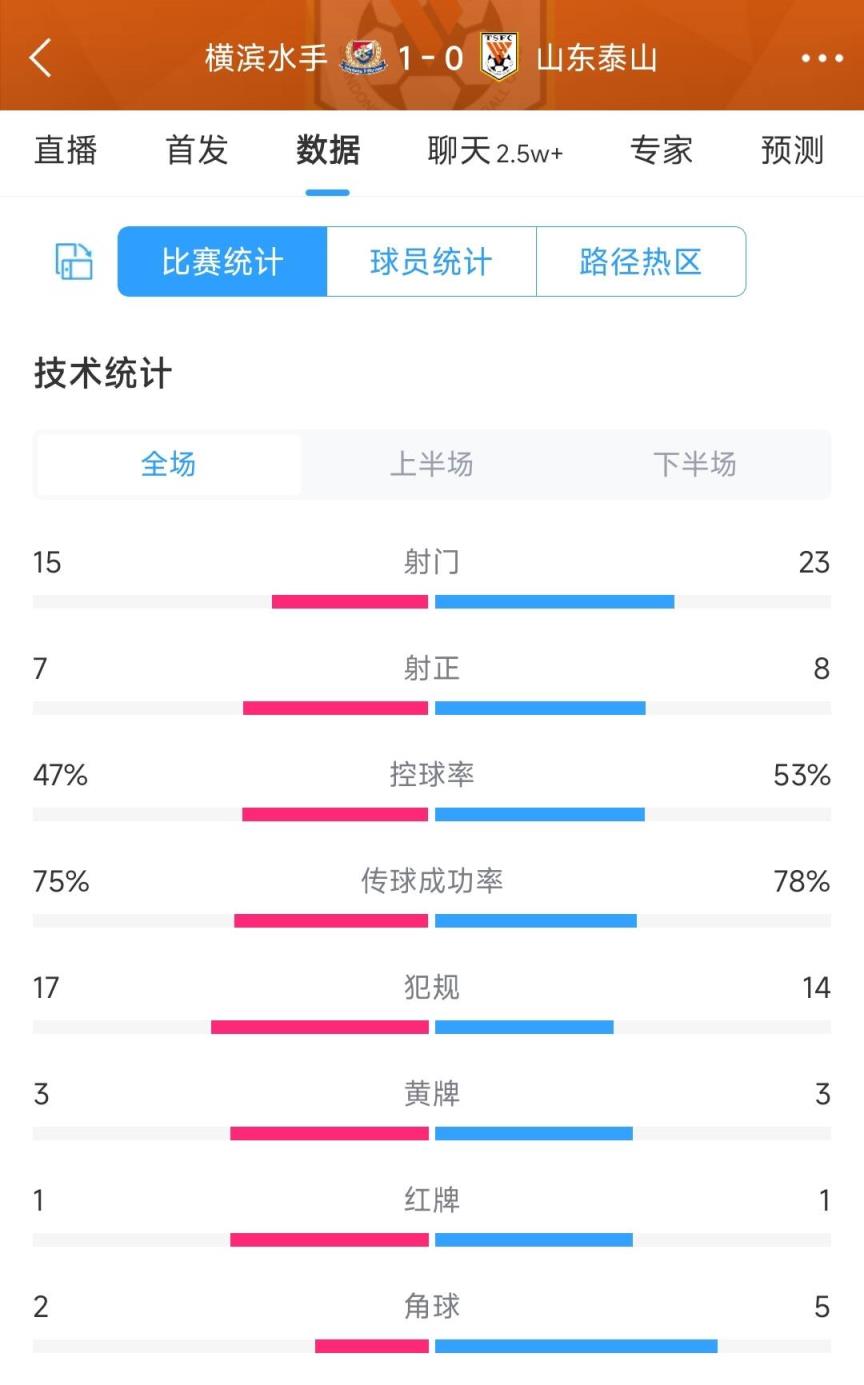Tap the blue 射门 shots bar
The image size is (864, 1385).
(x=555, y=602)
